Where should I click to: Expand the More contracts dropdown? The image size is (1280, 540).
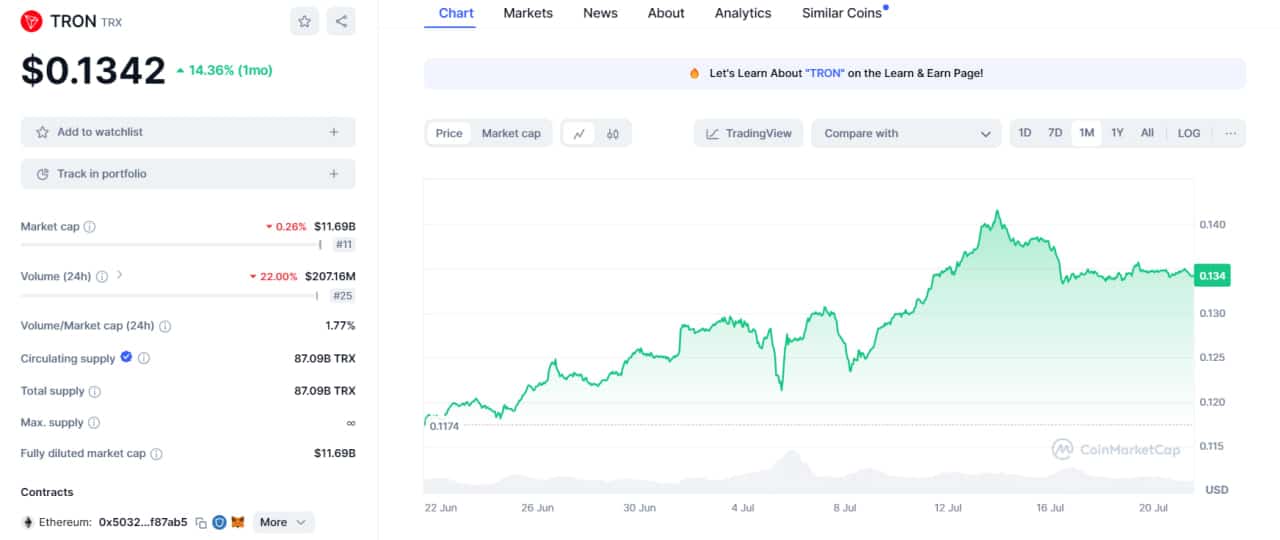click(283, 522)
